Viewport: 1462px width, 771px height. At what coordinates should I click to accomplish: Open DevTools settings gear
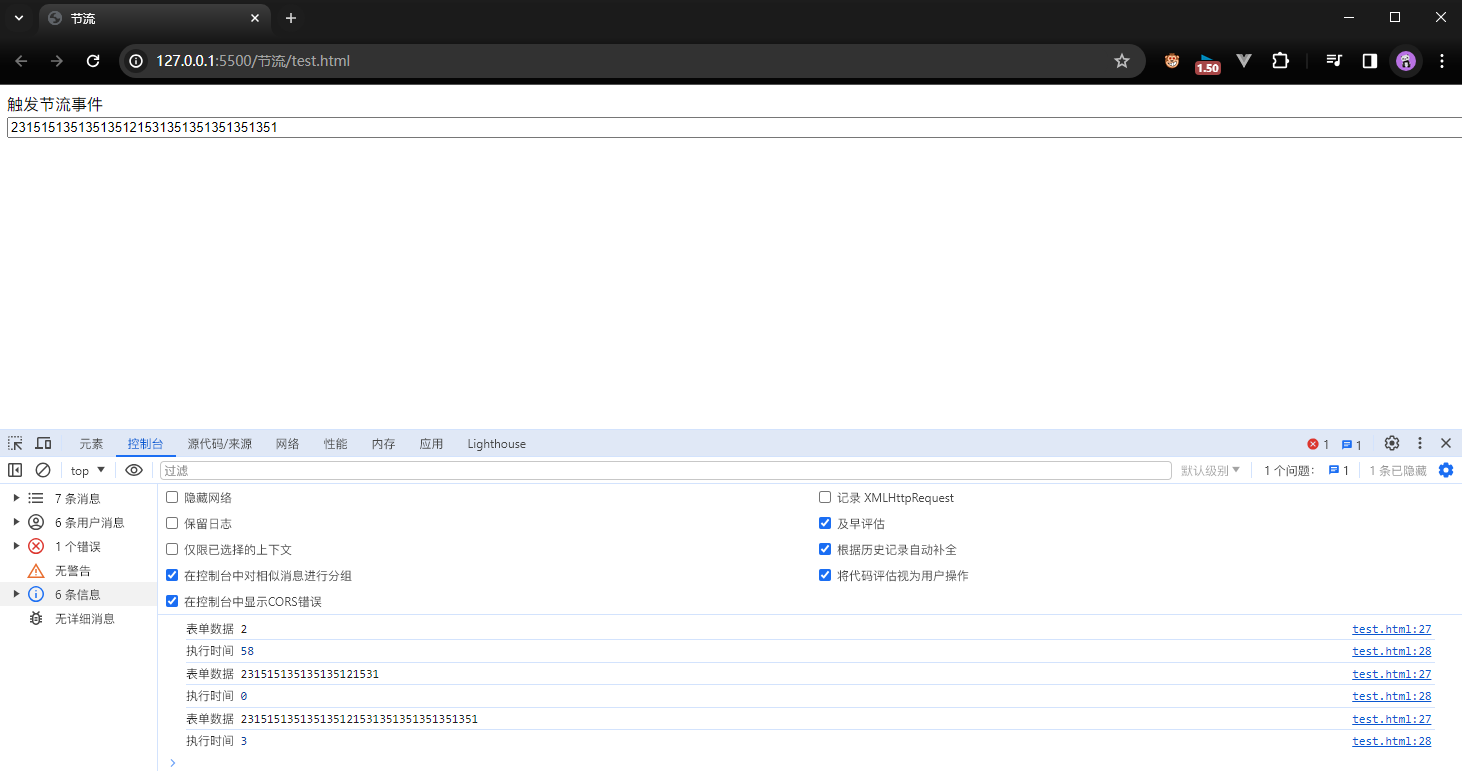(1392, 443)
